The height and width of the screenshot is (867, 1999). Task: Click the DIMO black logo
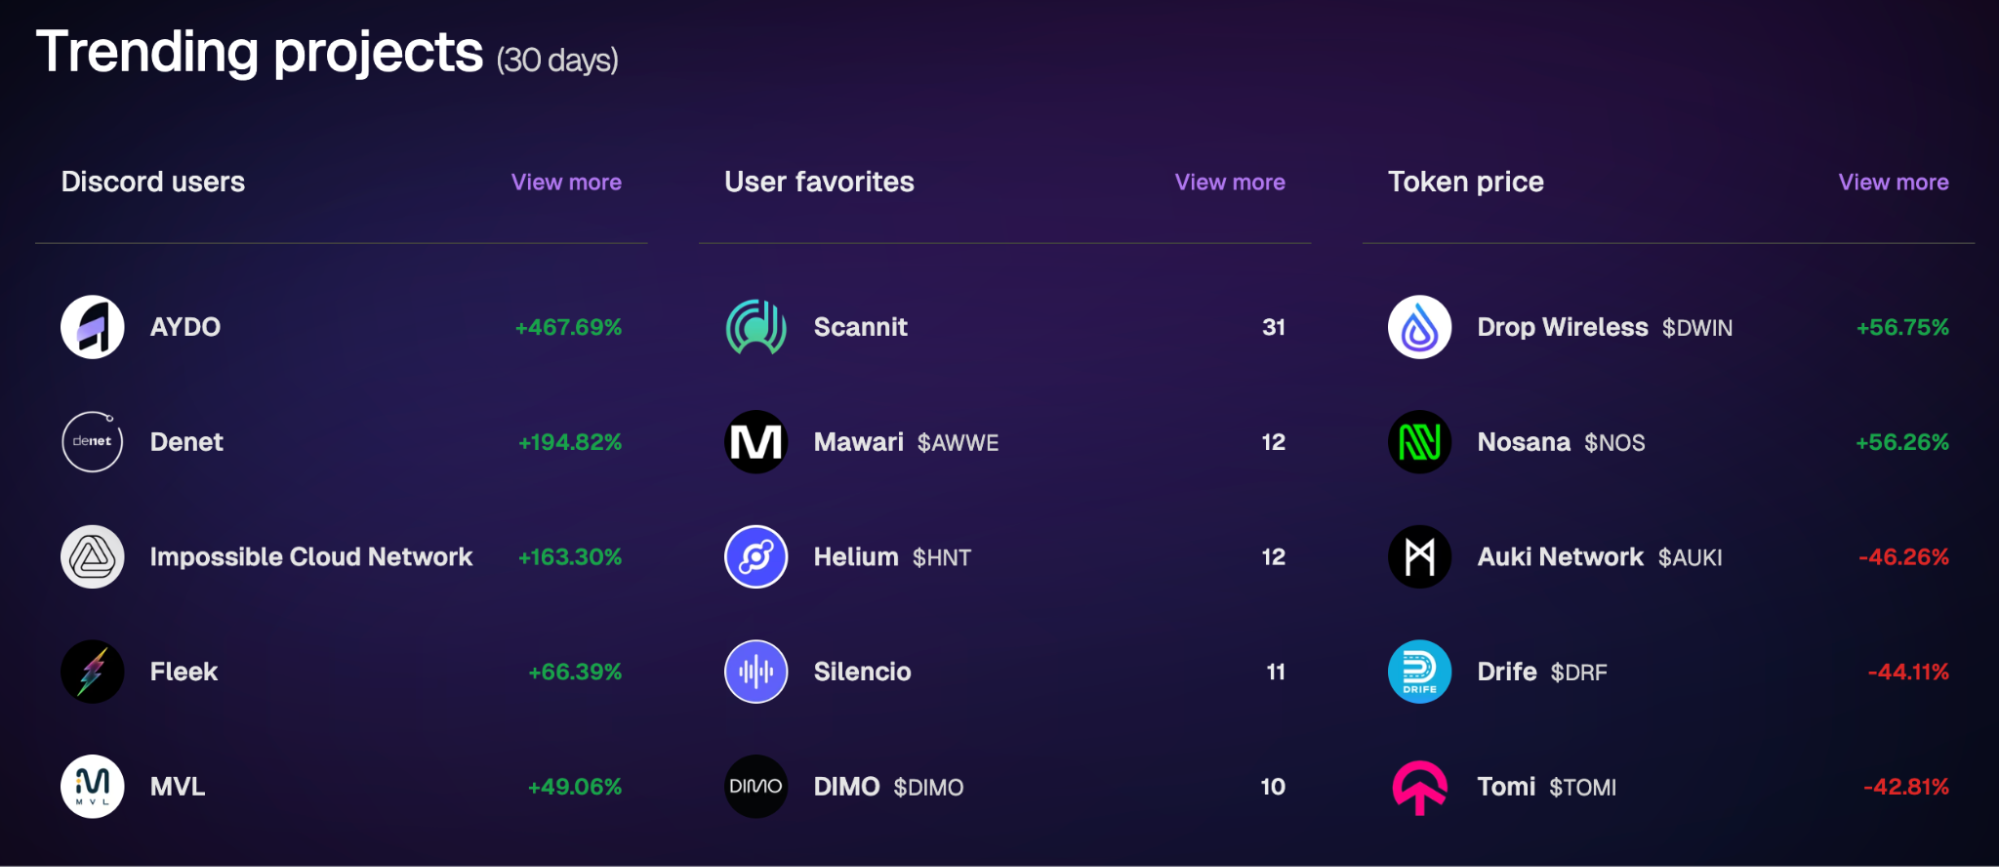click(x=756, y=787)
